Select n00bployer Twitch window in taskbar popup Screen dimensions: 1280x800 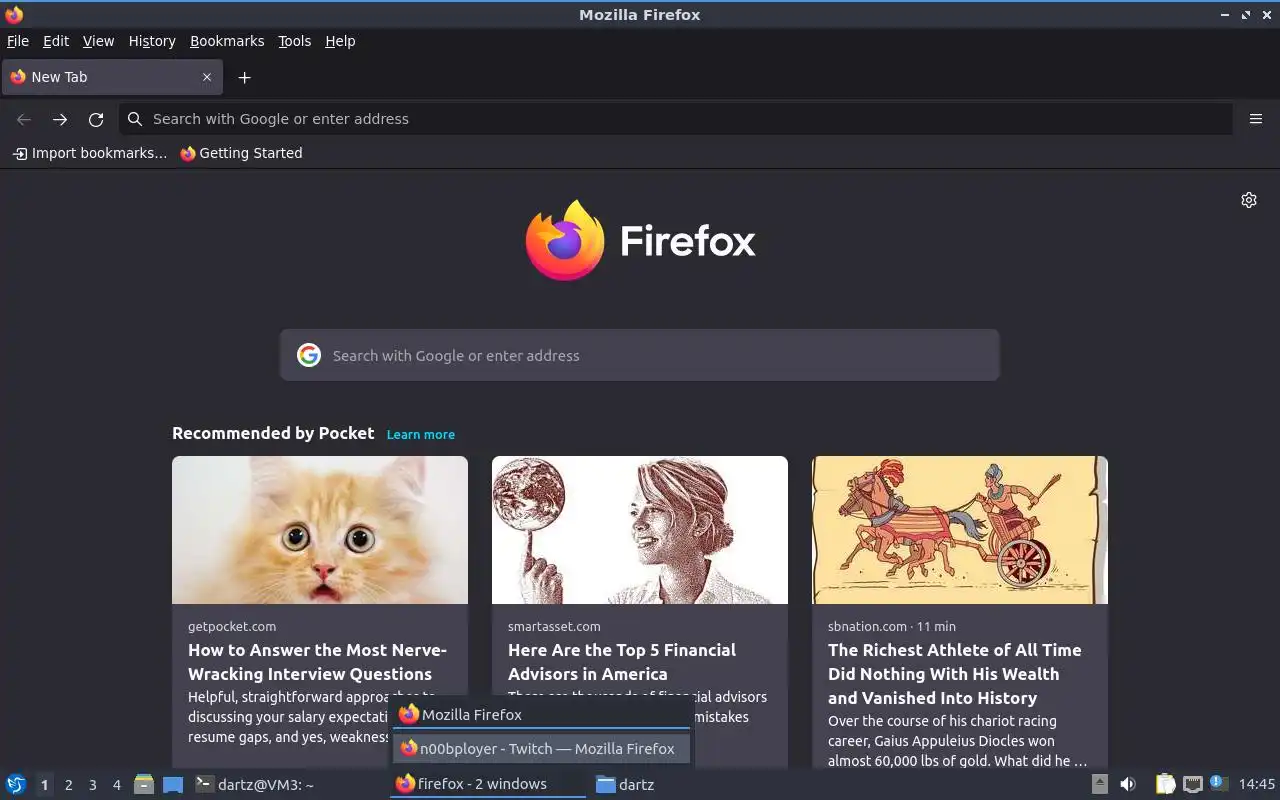tap(541, 748)
